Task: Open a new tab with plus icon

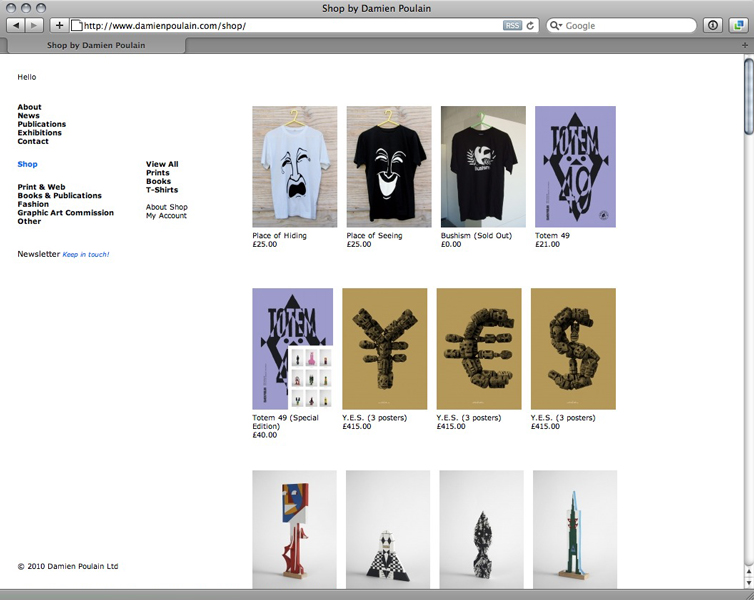Action: 745,45
